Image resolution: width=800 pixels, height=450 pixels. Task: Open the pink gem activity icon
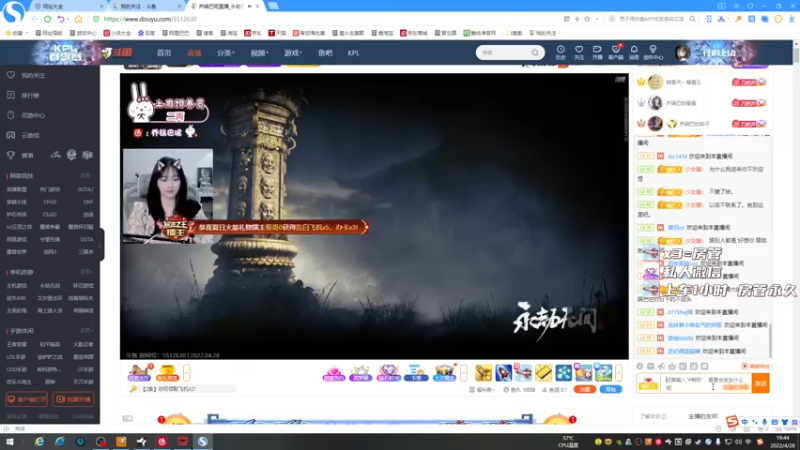[x=334, y=373]
